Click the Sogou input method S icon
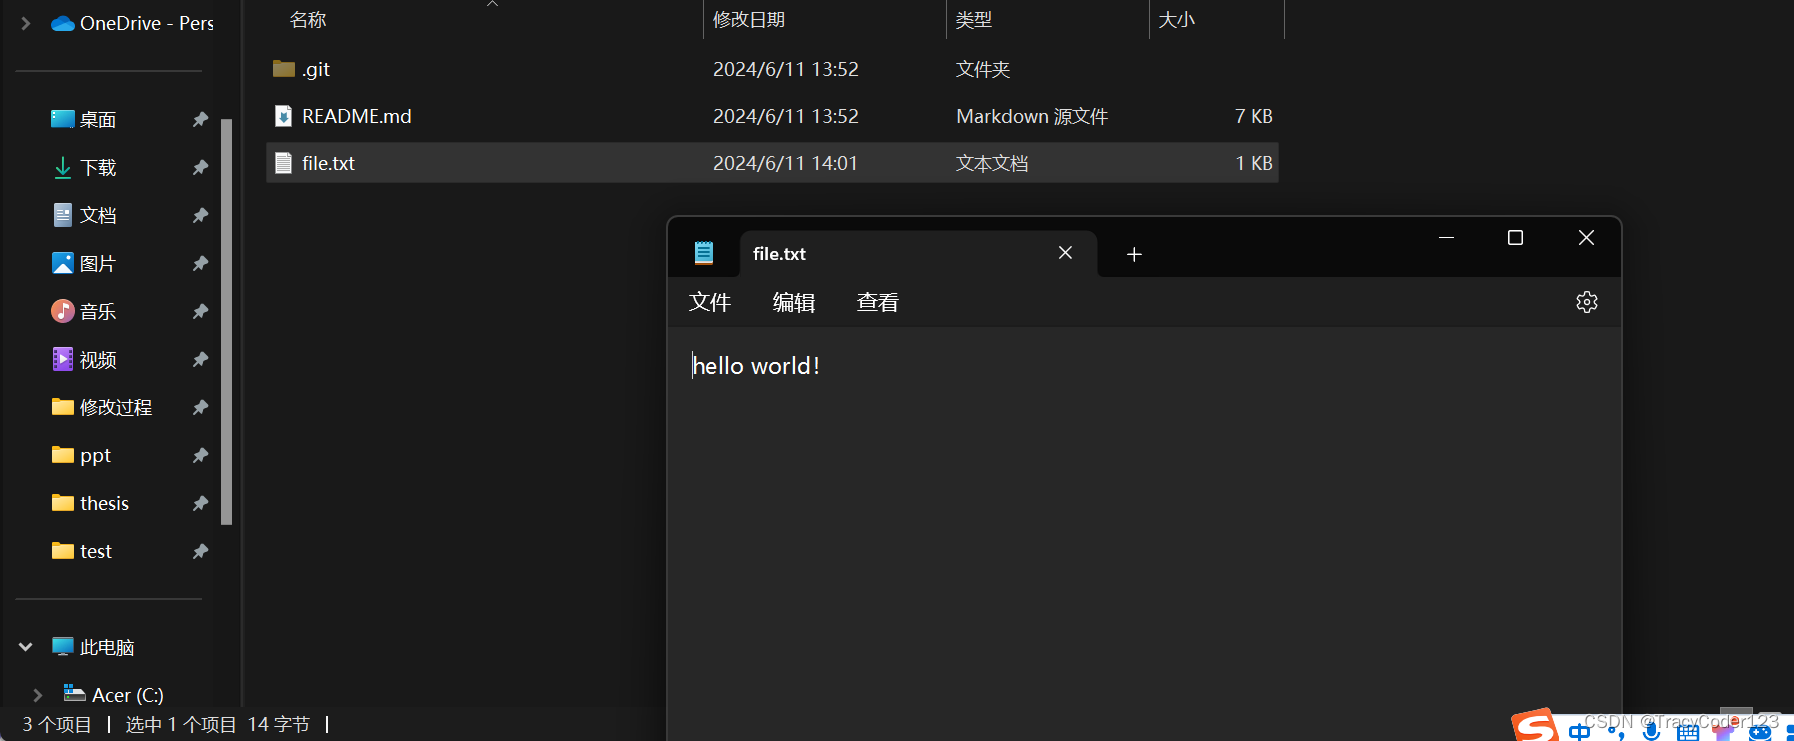This screenshot has height=741, width=1794. pos(1535,727)
